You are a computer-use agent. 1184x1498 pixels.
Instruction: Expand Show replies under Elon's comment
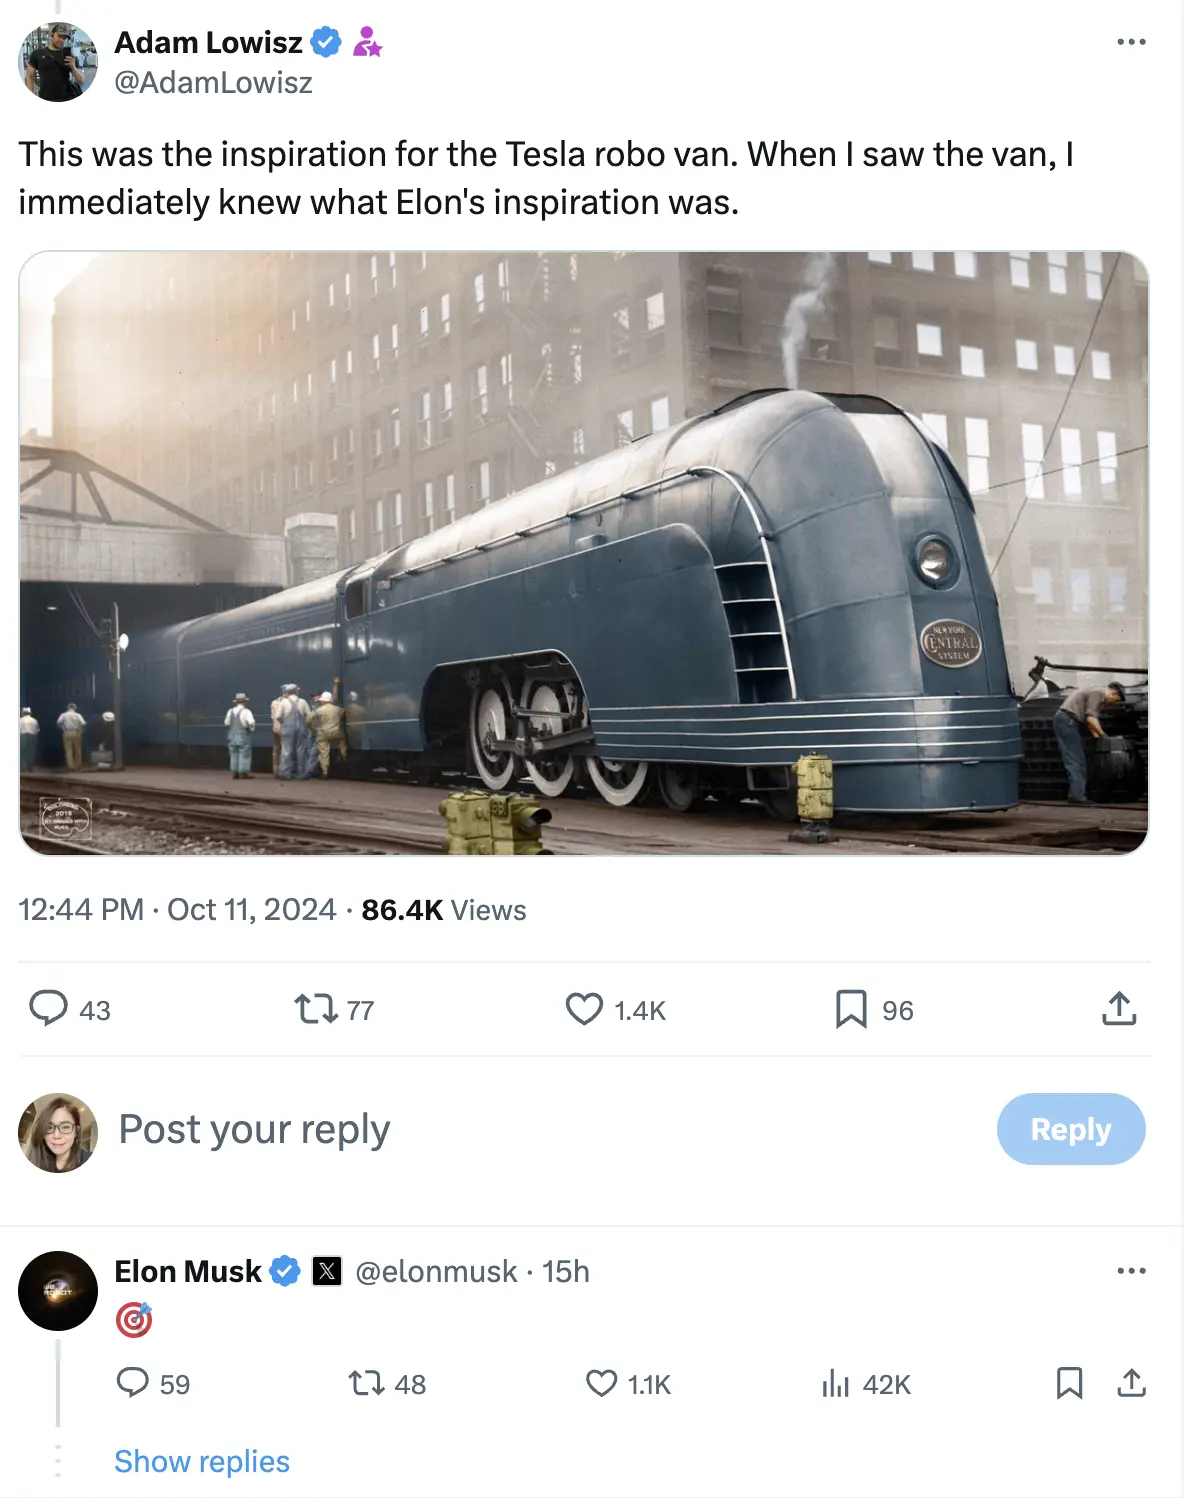[202, 1461]
